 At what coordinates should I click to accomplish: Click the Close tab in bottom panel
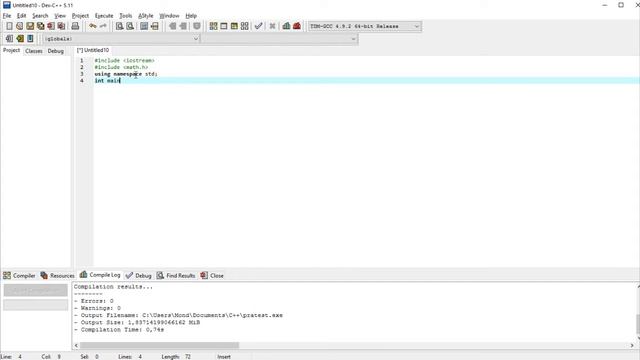coord(212,276)
